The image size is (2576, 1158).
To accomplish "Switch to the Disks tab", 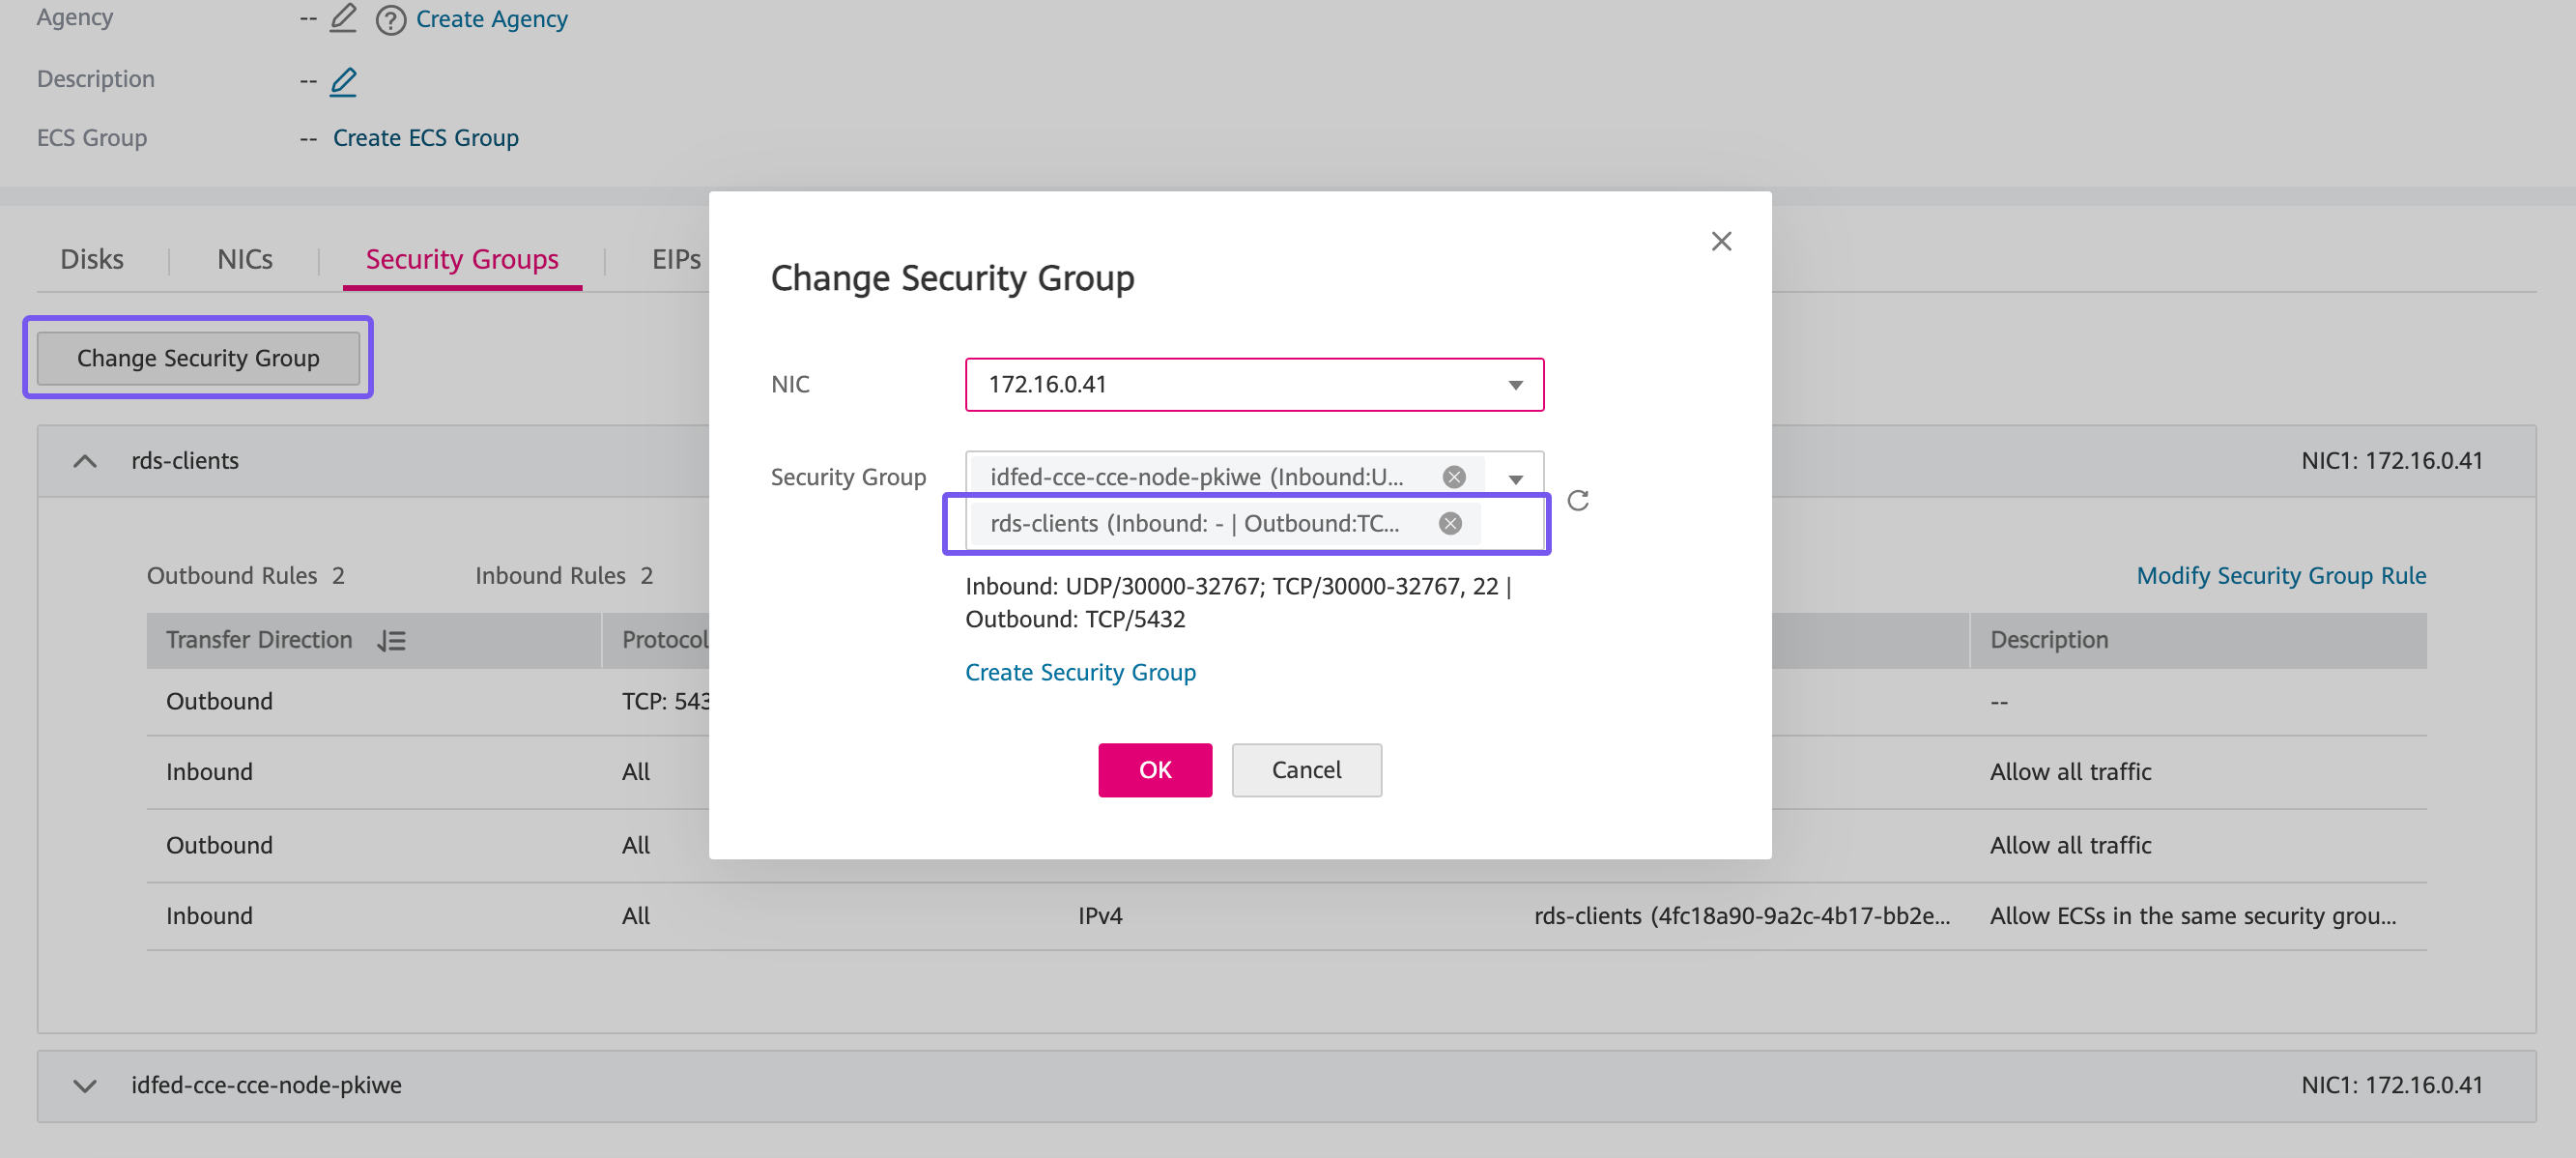I will [x=92, y=260].
